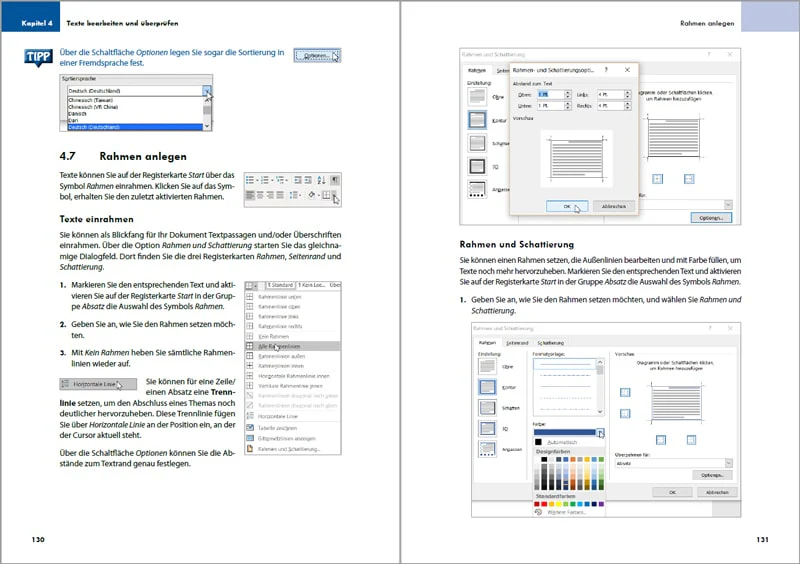Select 'Dänisch' in the language list
This screenshot has height=564, width=800.
[135, 114]
